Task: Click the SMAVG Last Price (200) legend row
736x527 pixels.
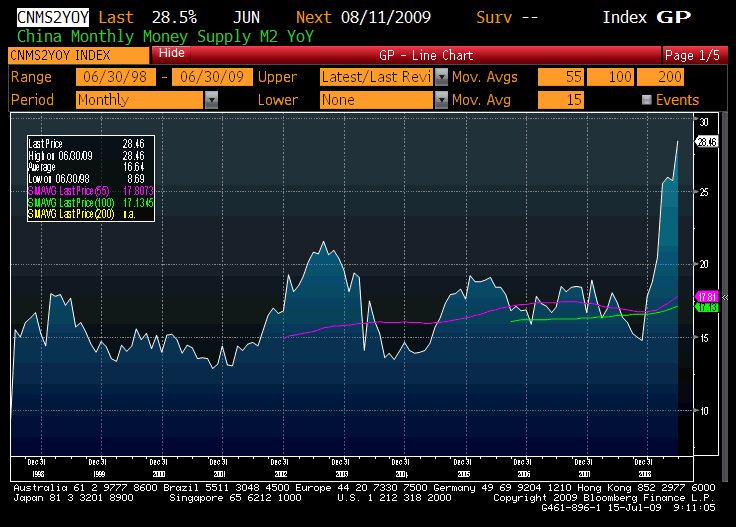Action: [90, 214]
